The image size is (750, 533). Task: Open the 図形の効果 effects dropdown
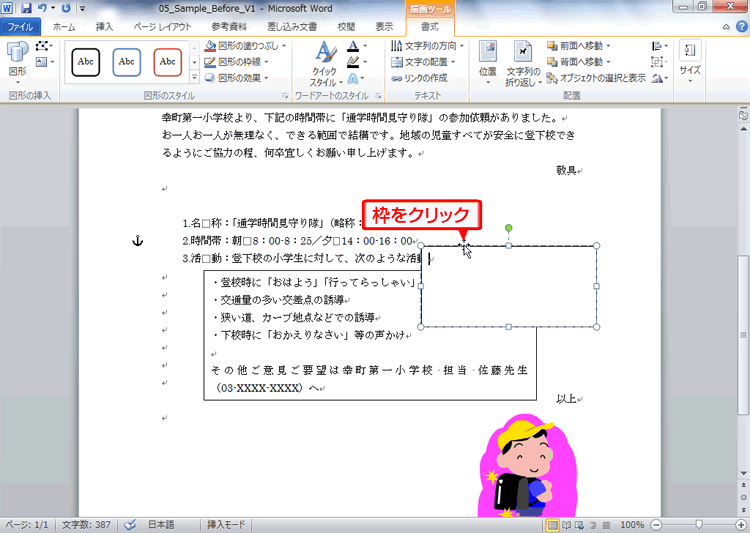click(237, 78)
